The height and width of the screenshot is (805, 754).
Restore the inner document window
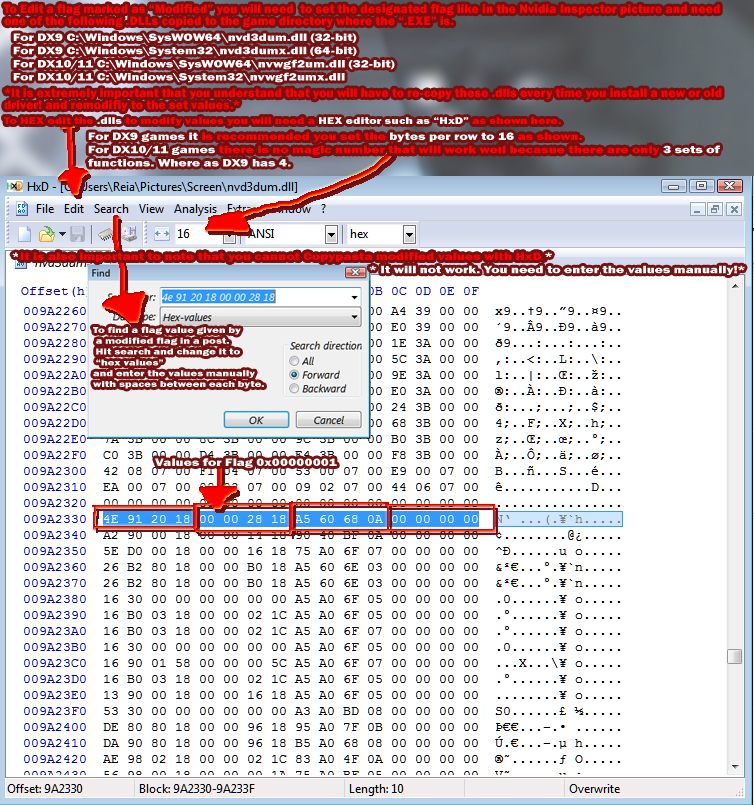[x=715, y=209]
